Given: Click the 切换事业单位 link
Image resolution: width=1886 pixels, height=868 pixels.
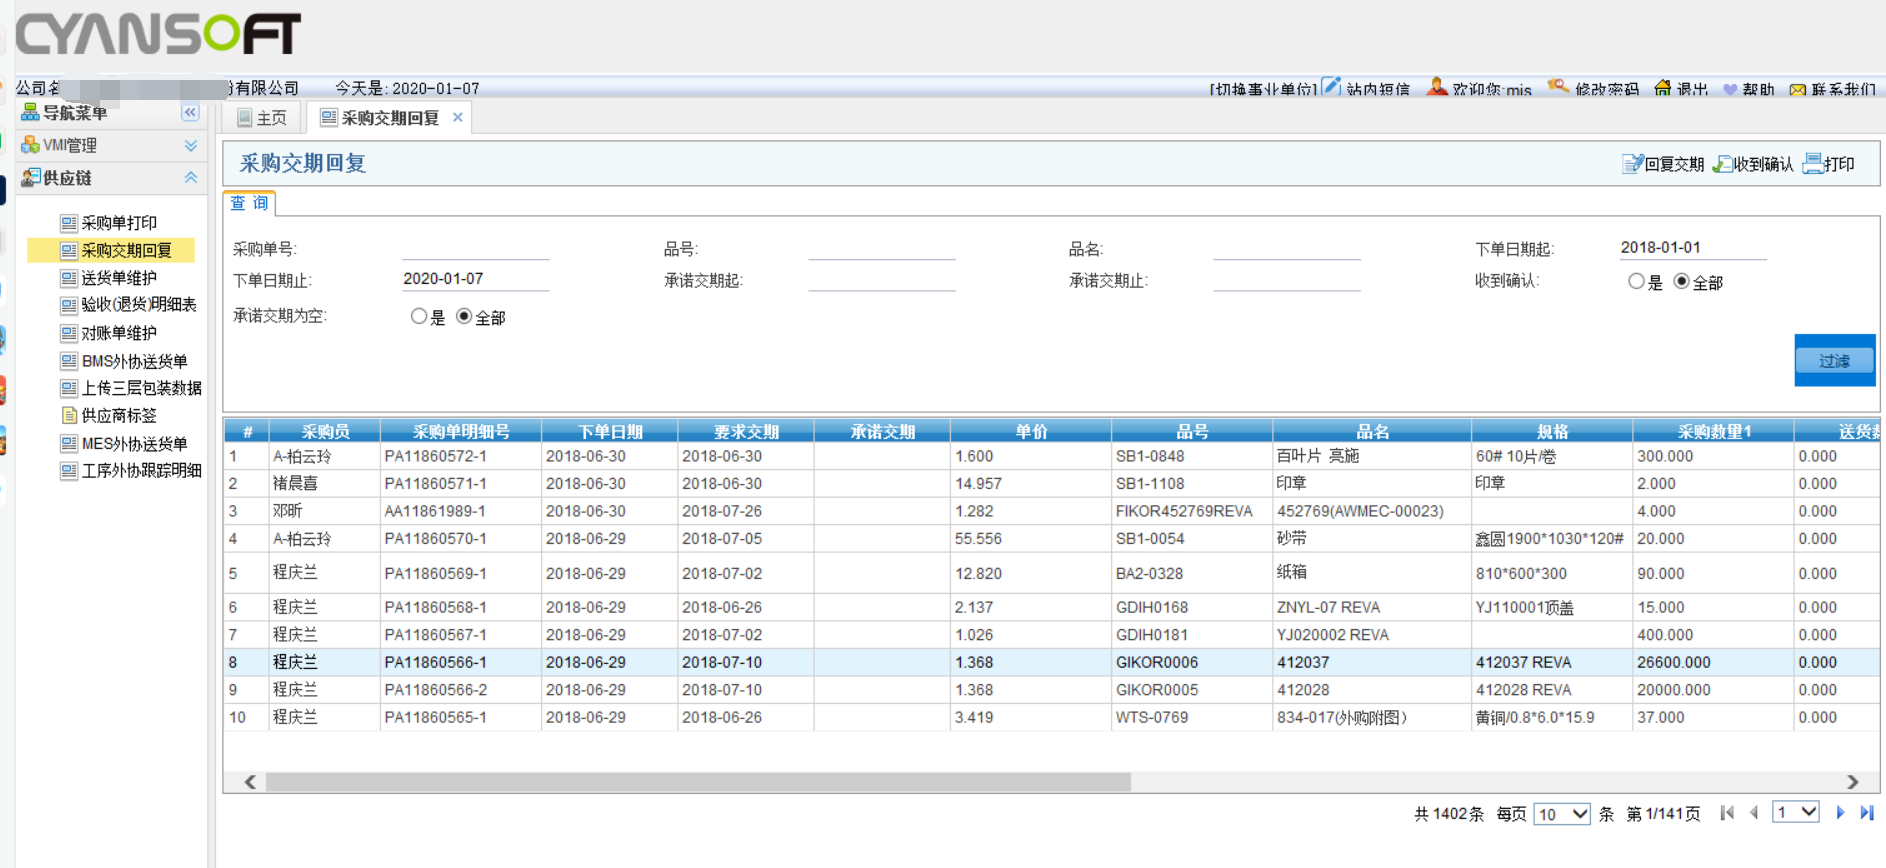Looking at the screenshot, I should 1264,89.
